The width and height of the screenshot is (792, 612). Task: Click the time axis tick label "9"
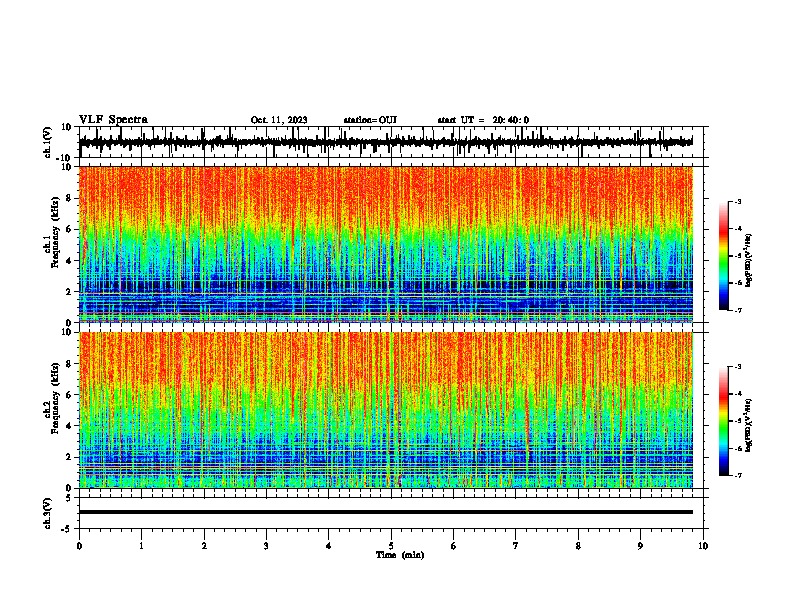640,546
